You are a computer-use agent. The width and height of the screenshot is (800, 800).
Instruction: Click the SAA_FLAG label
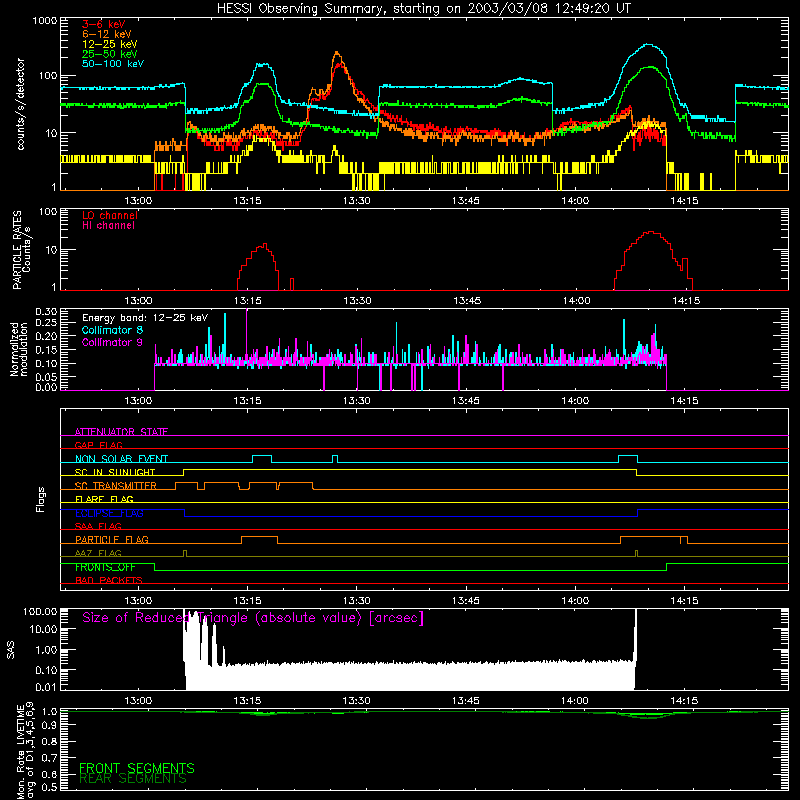[x=98, y=526]
